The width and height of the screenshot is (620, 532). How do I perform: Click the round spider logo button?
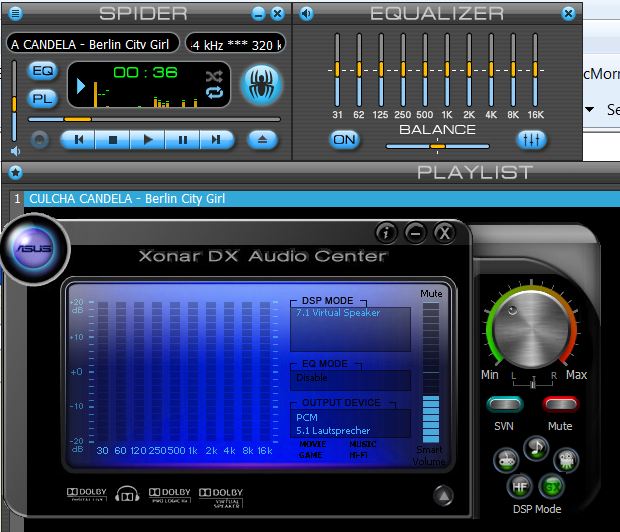[261, 85]
